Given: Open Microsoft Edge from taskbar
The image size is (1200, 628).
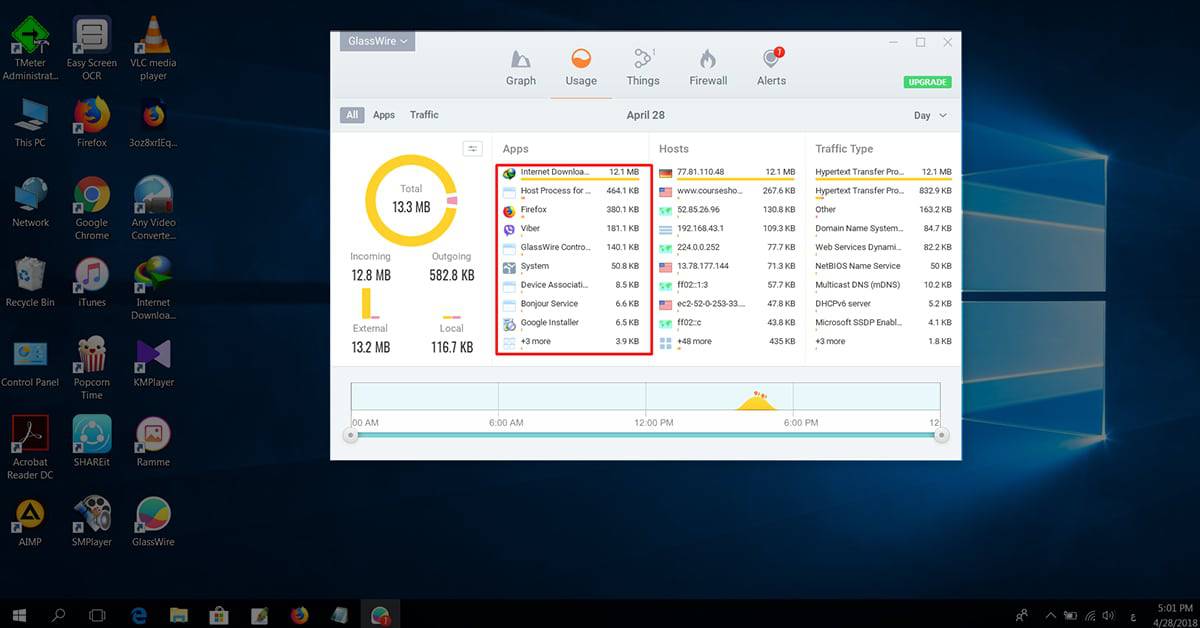Looking at the screenshot, I should (x=138, y=614).
